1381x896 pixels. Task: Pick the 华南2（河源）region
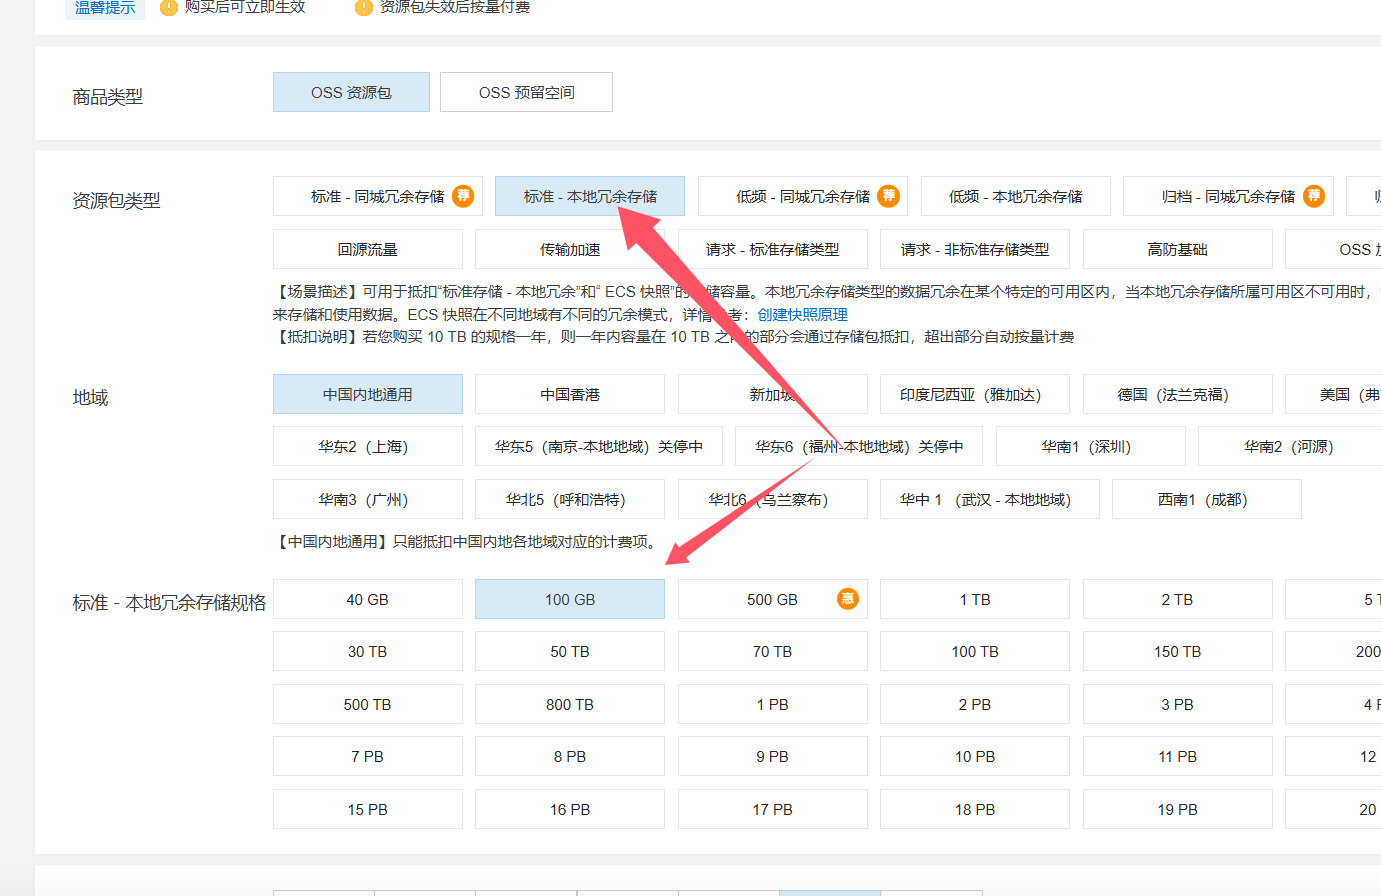(x=1290, y=446)
